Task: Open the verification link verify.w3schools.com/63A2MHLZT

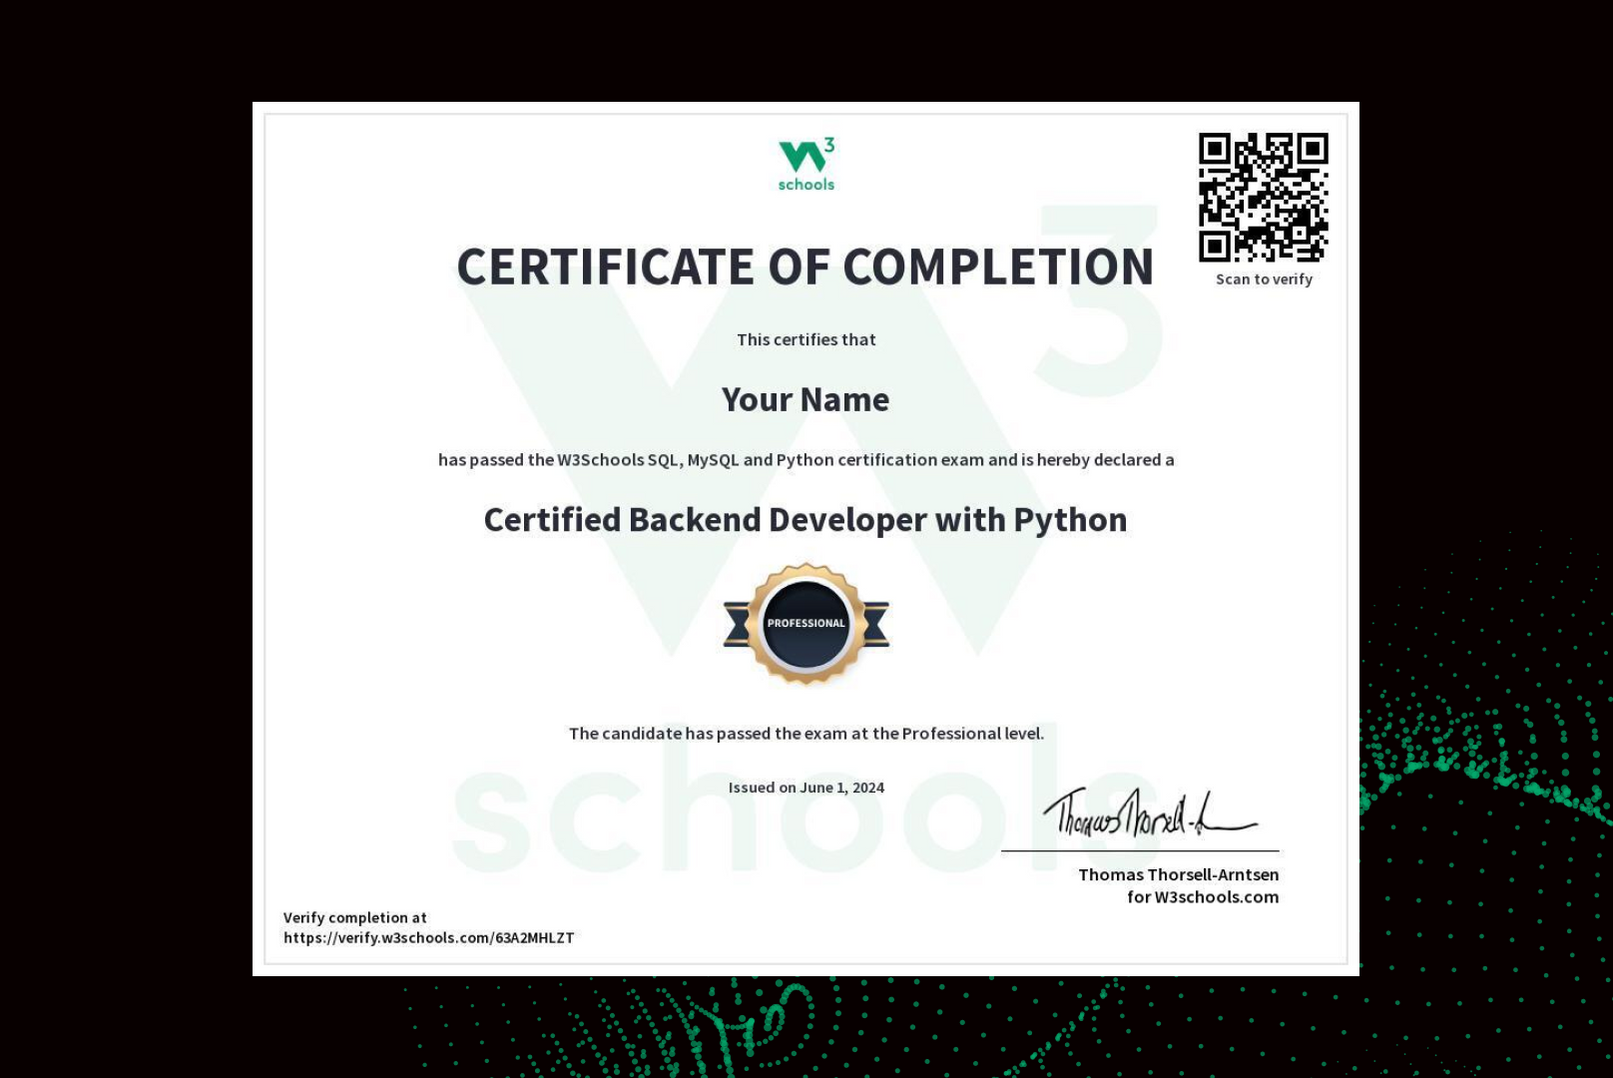Action: [430, 938]
